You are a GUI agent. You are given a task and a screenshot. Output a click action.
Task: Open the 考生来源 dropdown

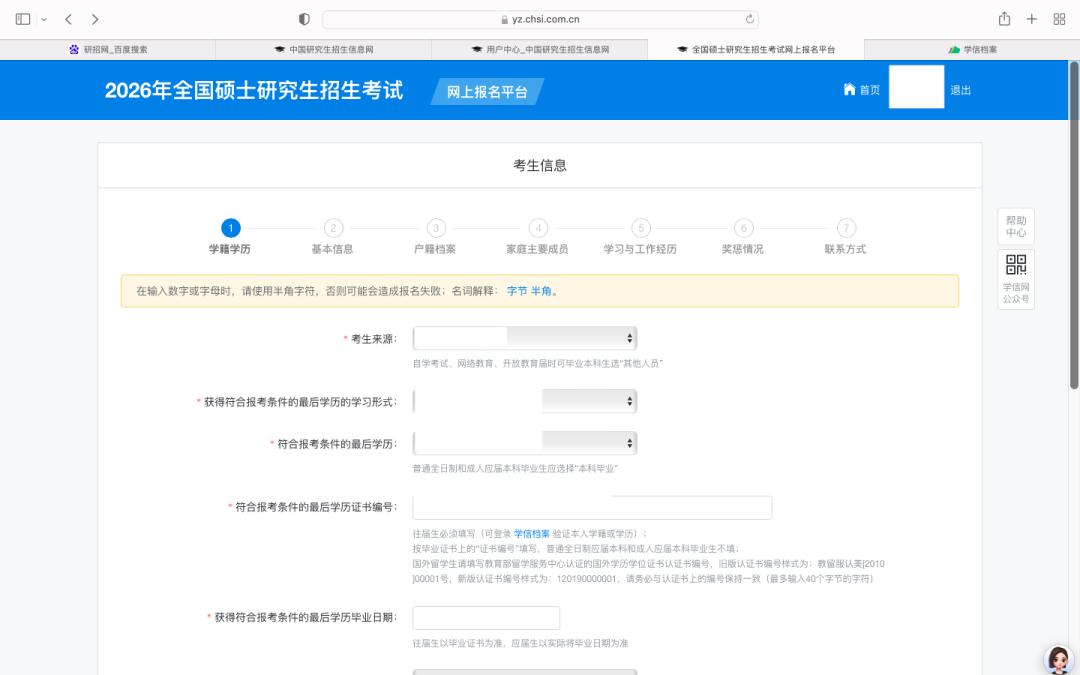click(x=524, y=339)
